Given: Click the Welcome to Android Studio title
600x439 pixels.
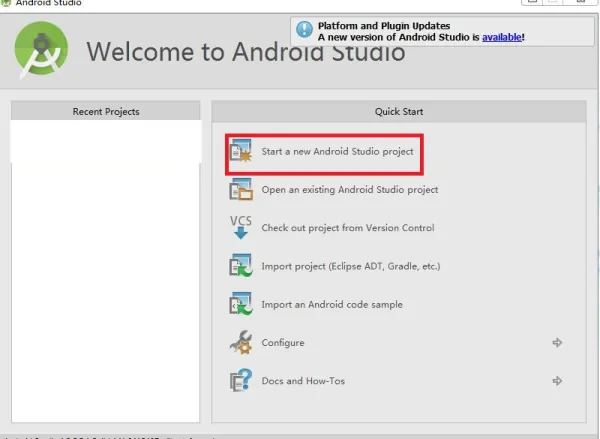Looking at the screenshot, I should (x=246, y=52).
